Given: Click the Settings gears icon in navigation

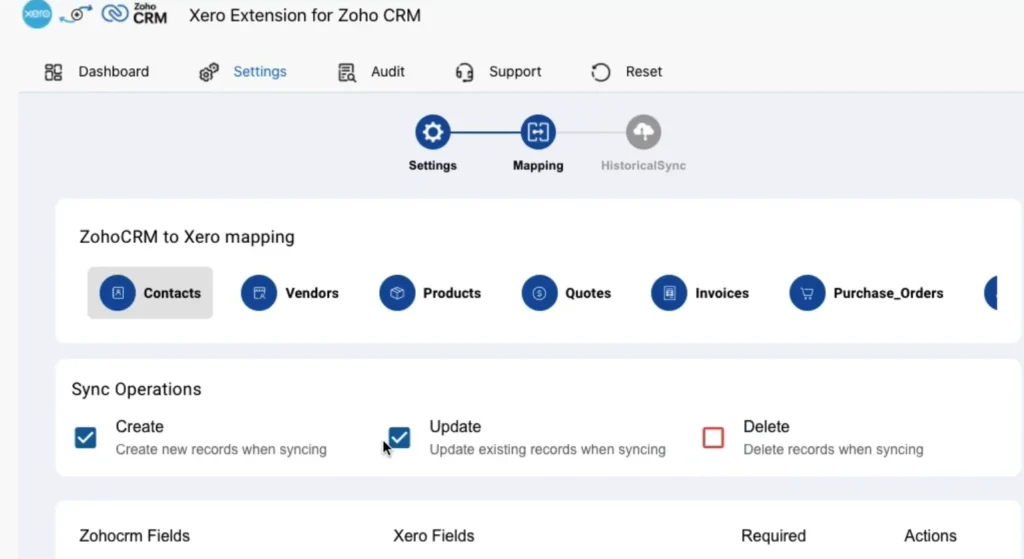Looking at the screenshot, I should tap(209, 72).
